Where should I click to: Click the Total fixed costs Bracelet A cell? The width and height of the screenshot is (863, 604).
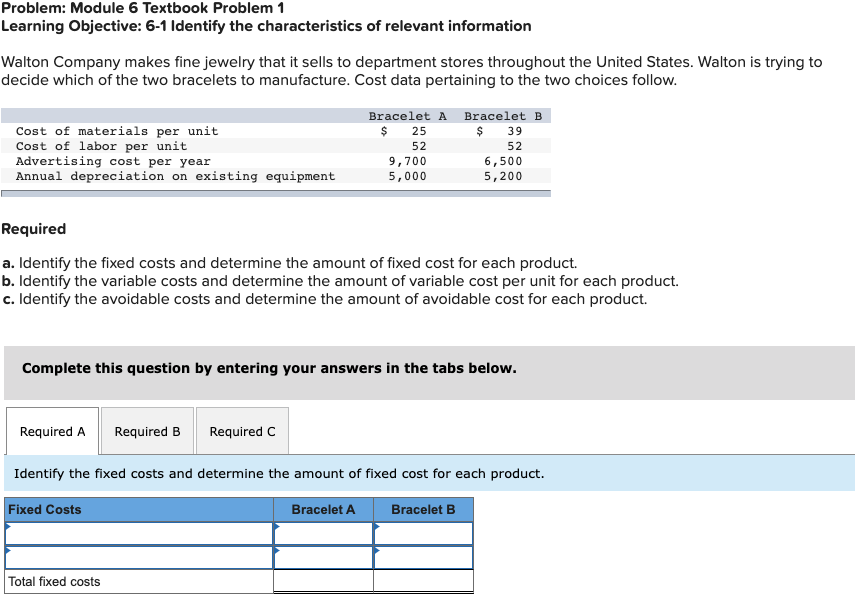[x=323, y=580]
